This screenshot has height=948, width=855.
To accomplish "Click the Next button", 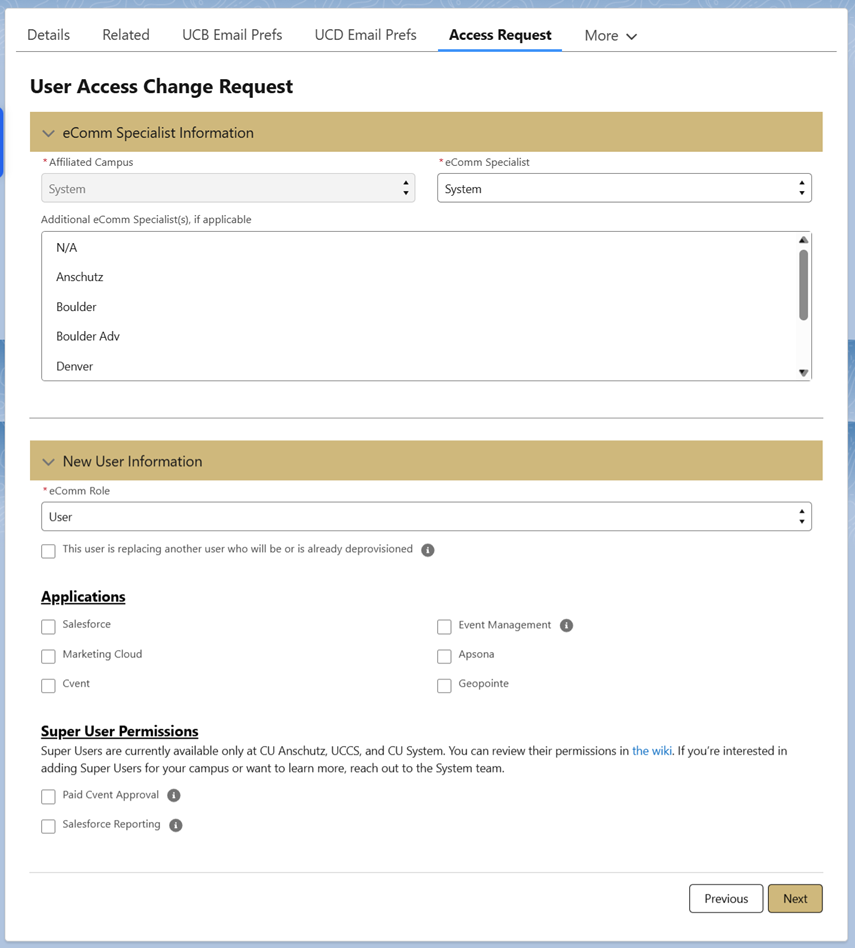I will (795, 898).
